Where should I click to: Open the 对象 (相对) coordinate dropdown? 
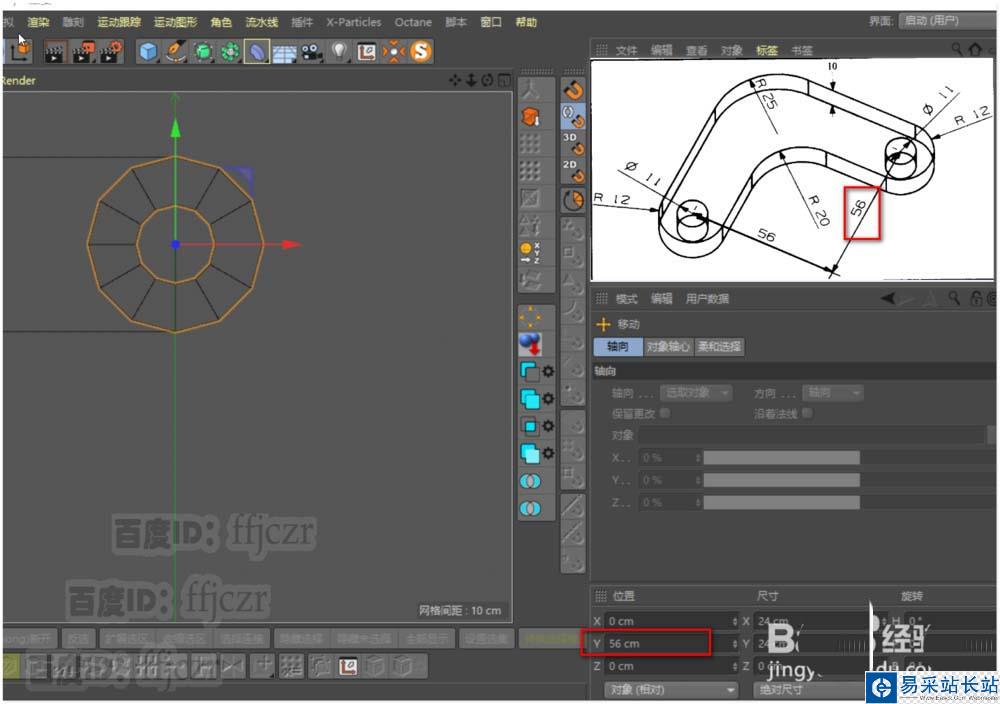coord(671,690)
